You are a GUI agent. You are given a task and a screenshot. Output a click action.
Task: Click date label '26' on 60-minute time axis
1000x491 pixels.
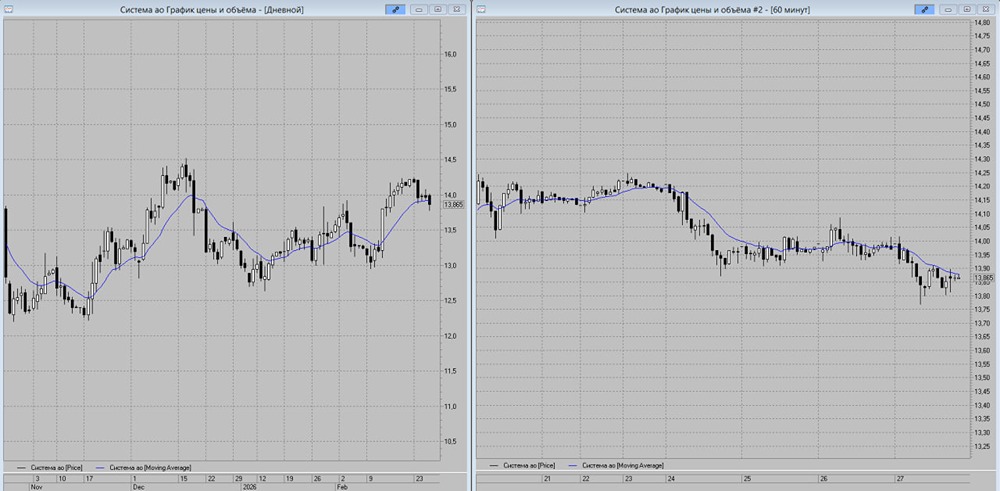pyautogui.click(x=823, y=478)
